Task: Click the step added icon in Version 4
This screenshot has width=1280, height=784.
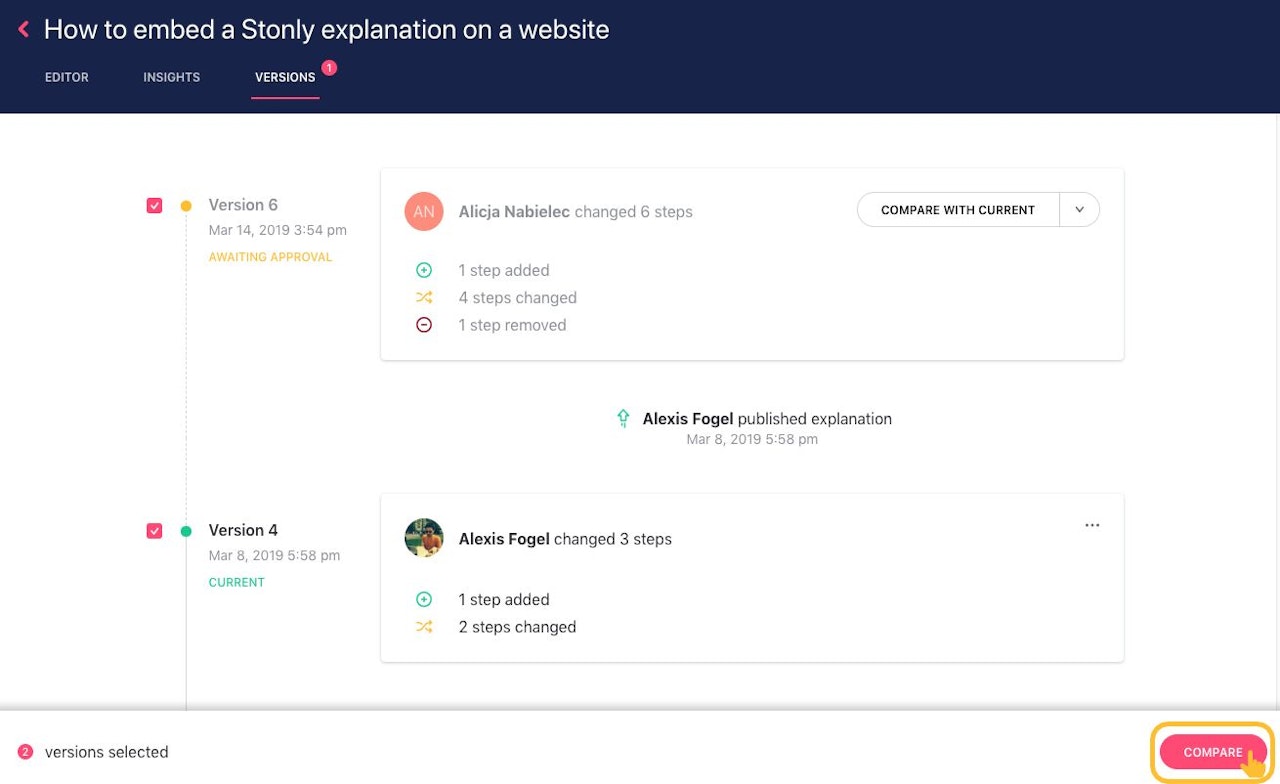Action: pos(424,599)
